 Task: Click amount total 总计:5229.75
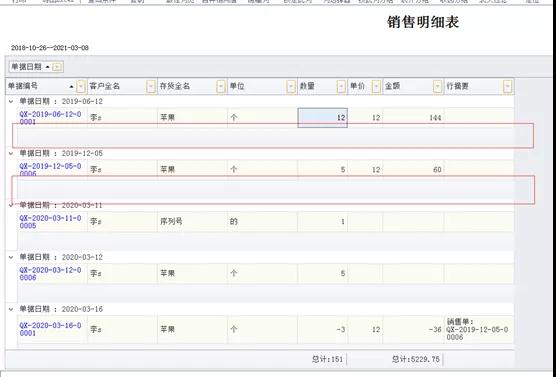(x=416, y=359)
